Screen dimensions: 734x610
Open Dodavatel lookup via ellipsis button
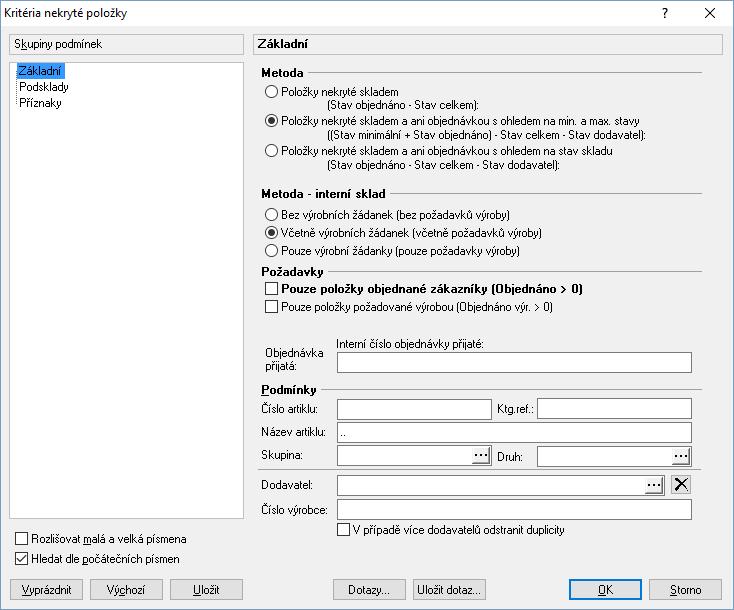pos(654,485)
